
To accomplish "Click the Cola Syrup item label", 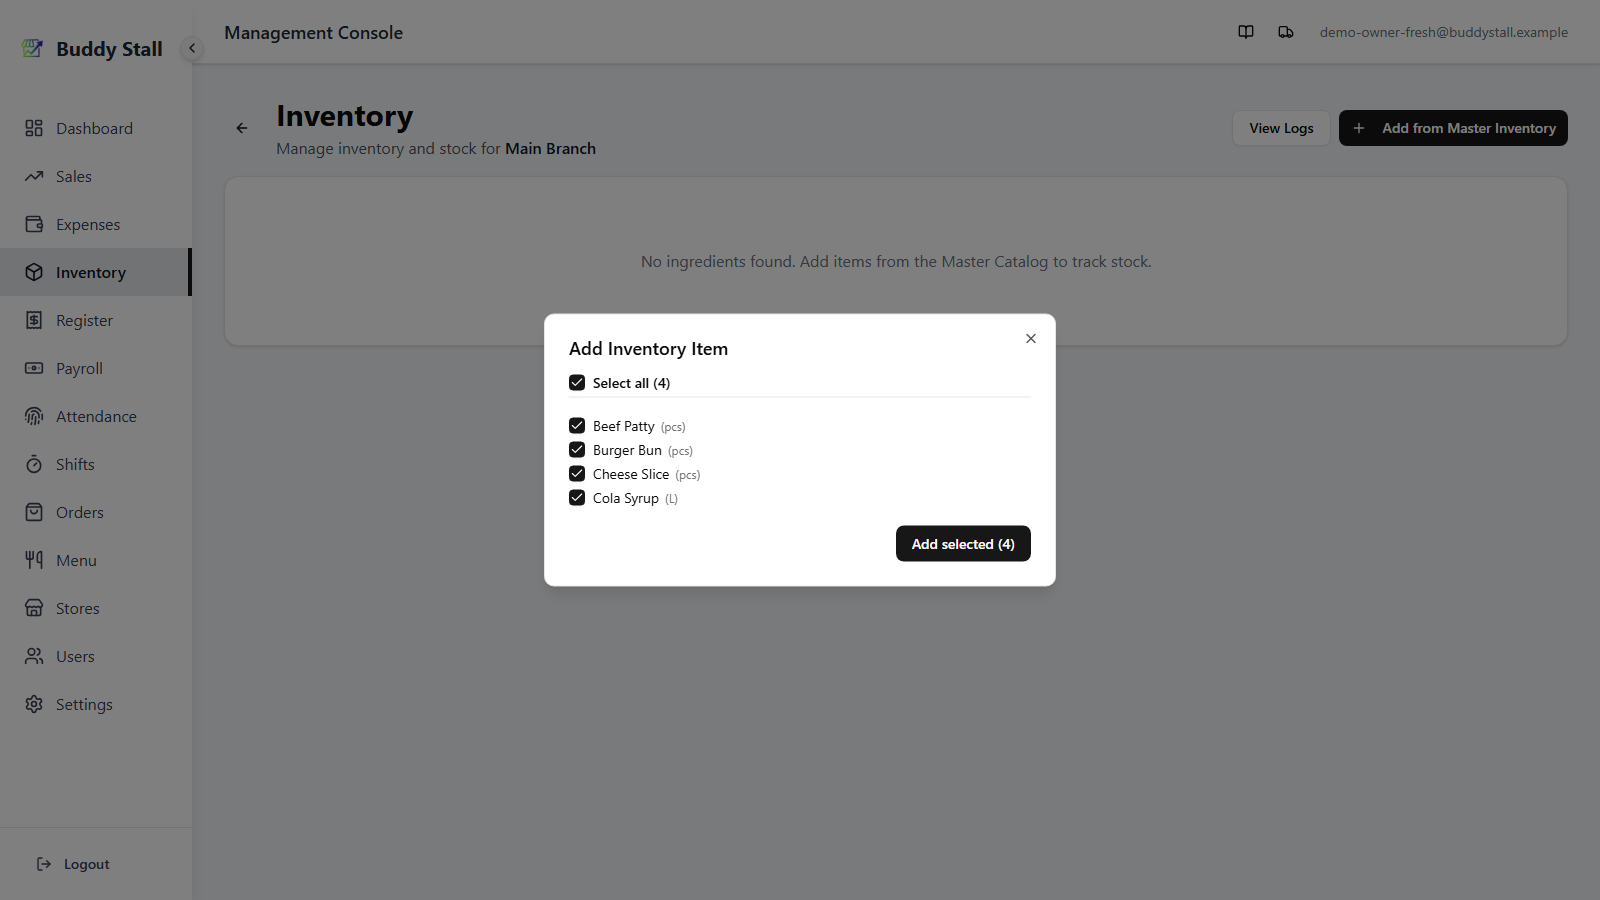I will 626,498.
